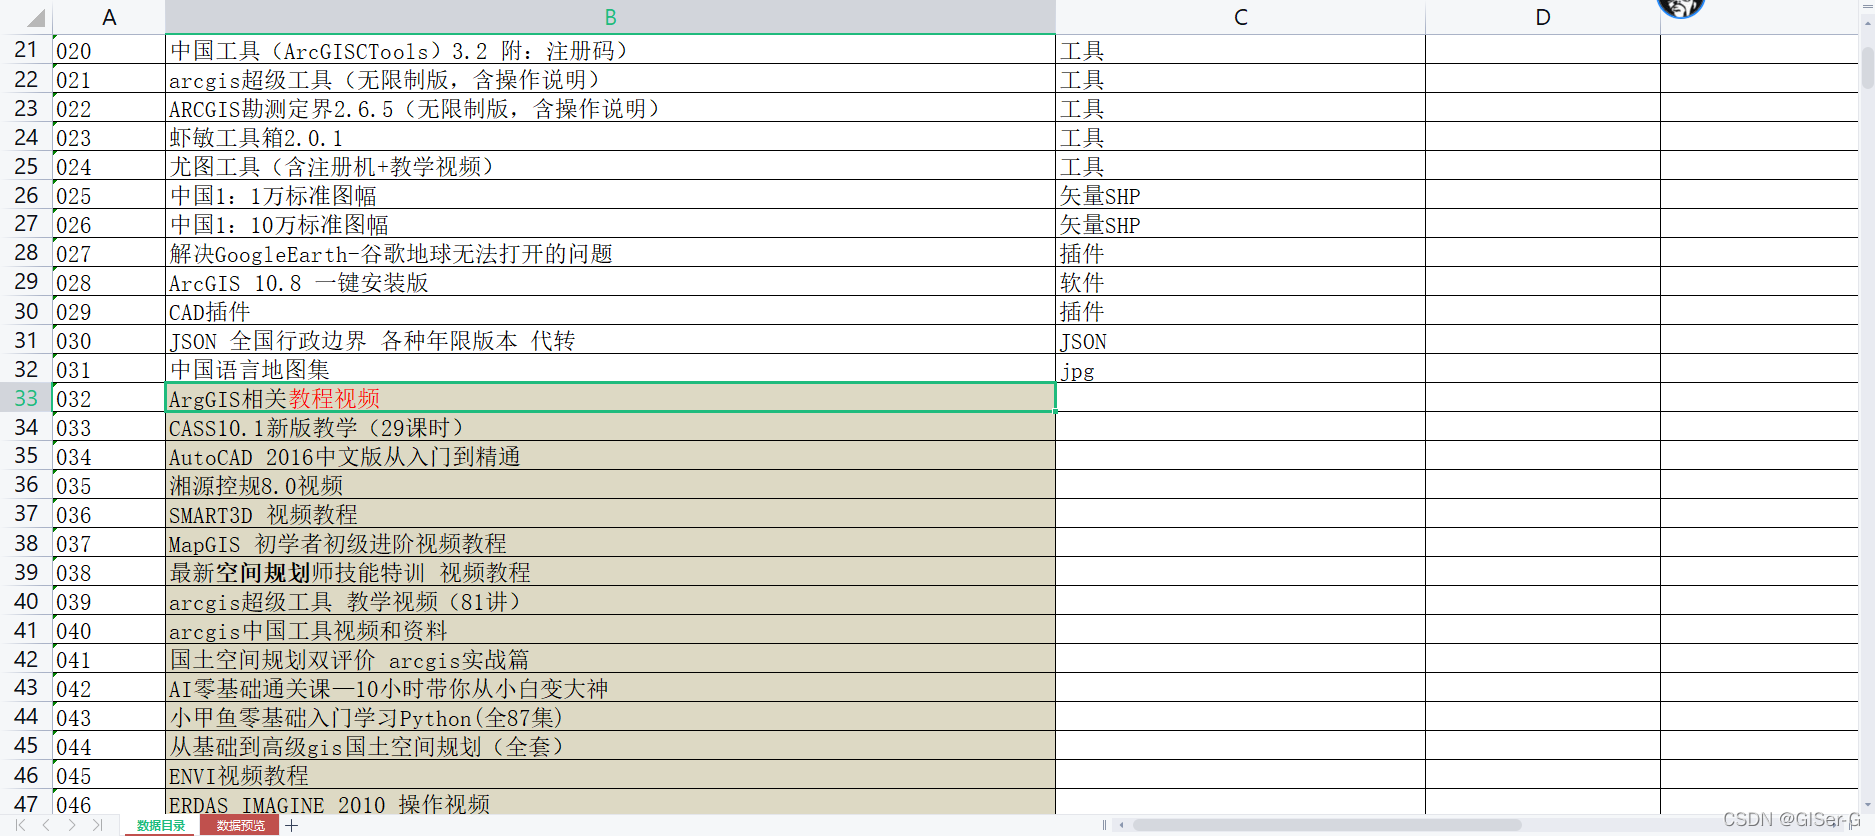The width and height of the screenshot is (1875, 836).
Task: Select cell 039 in column A
Action: (109, 601)
